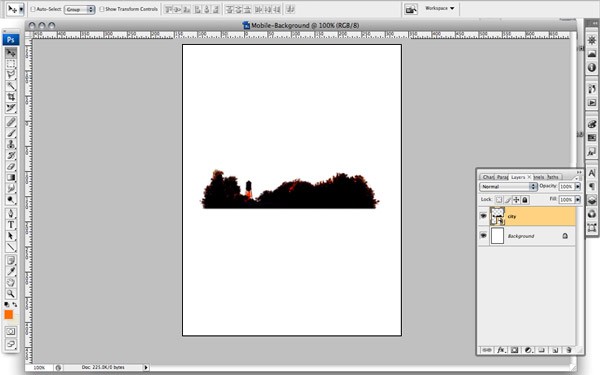Select the Eyedropper tool

point(11,272)
